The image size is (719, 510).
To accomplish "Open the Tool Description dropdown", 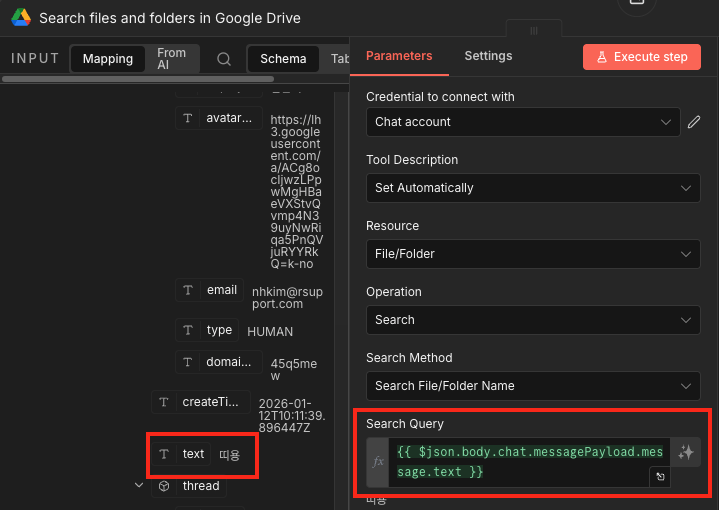I will pyautogui.click(x=533, y=188).
